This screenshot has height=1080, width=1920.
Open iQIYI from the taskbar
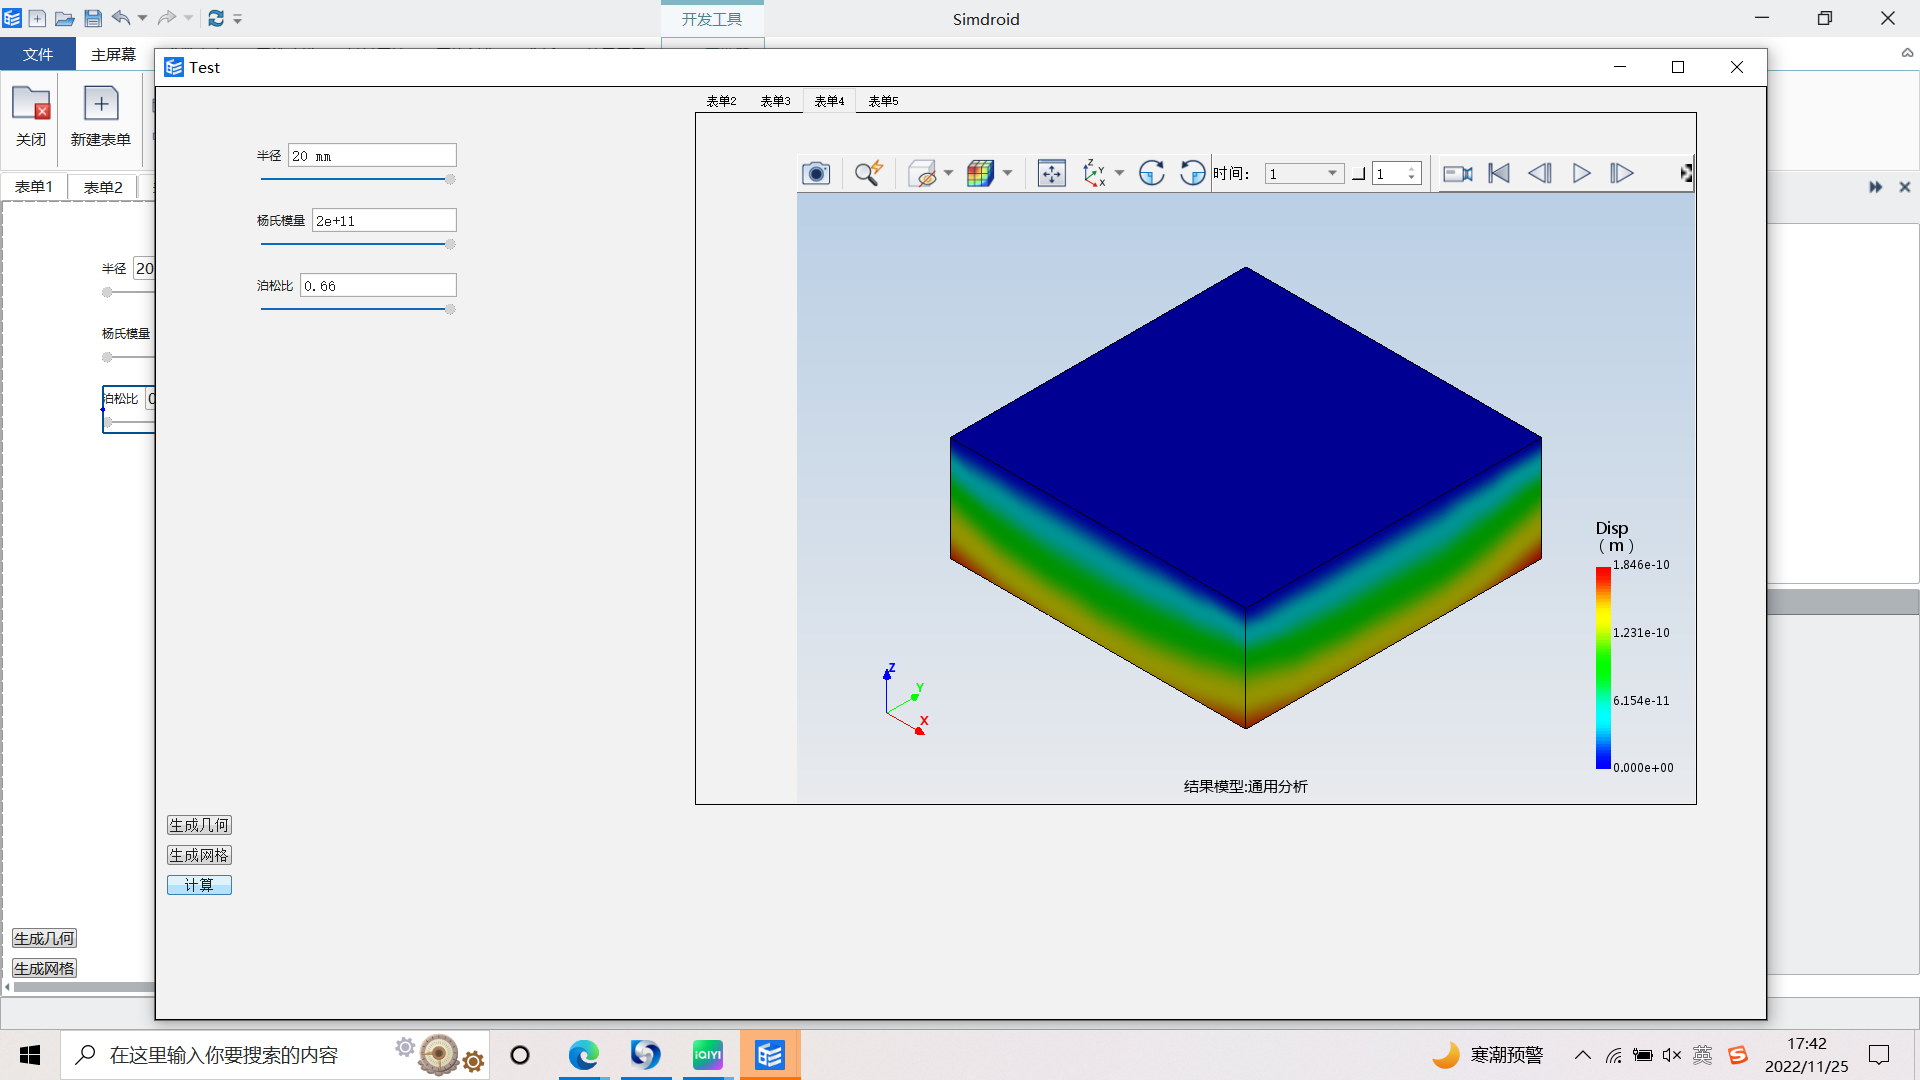point(707,1055)
